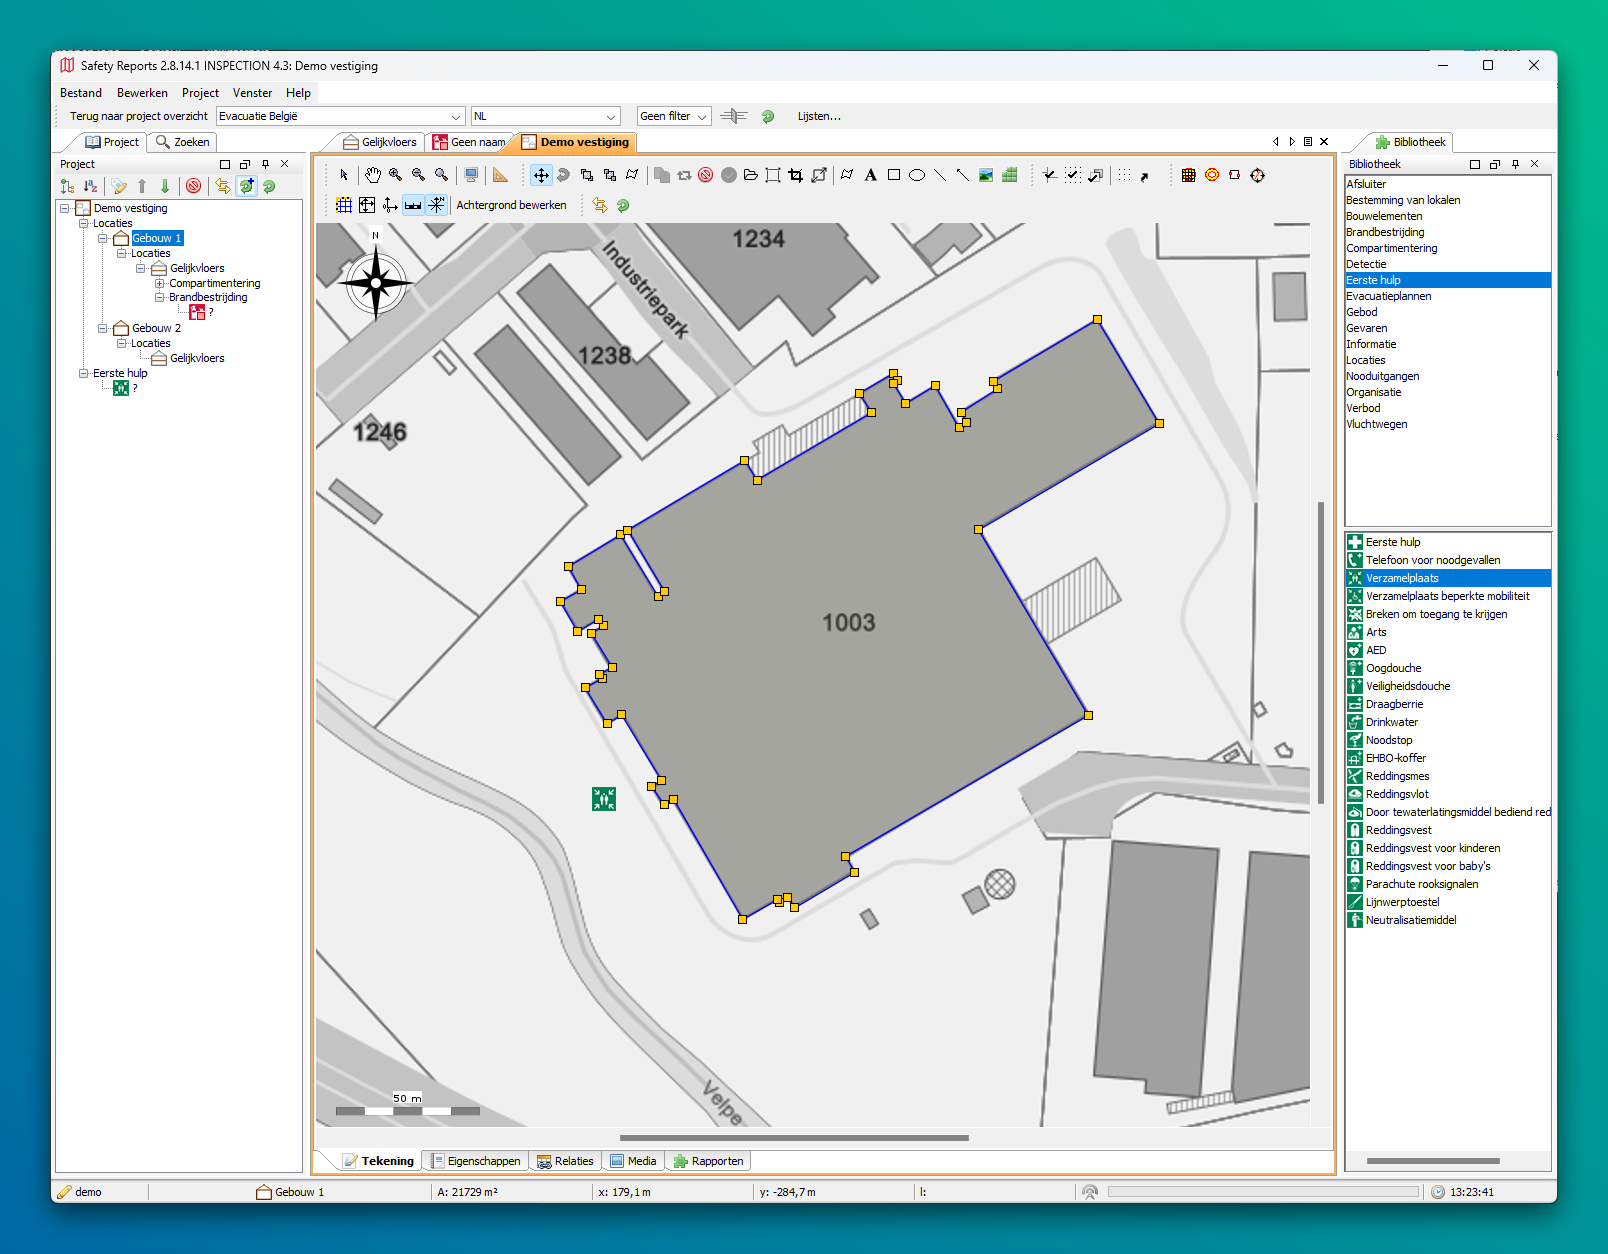Expand the Compartimentering tree node
The height and width of the screenshot is (1254, 1608).
click(159, 283)
